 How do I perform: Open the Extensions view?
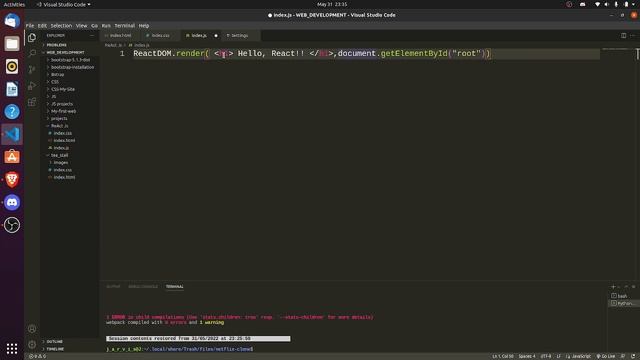(32, 102)
